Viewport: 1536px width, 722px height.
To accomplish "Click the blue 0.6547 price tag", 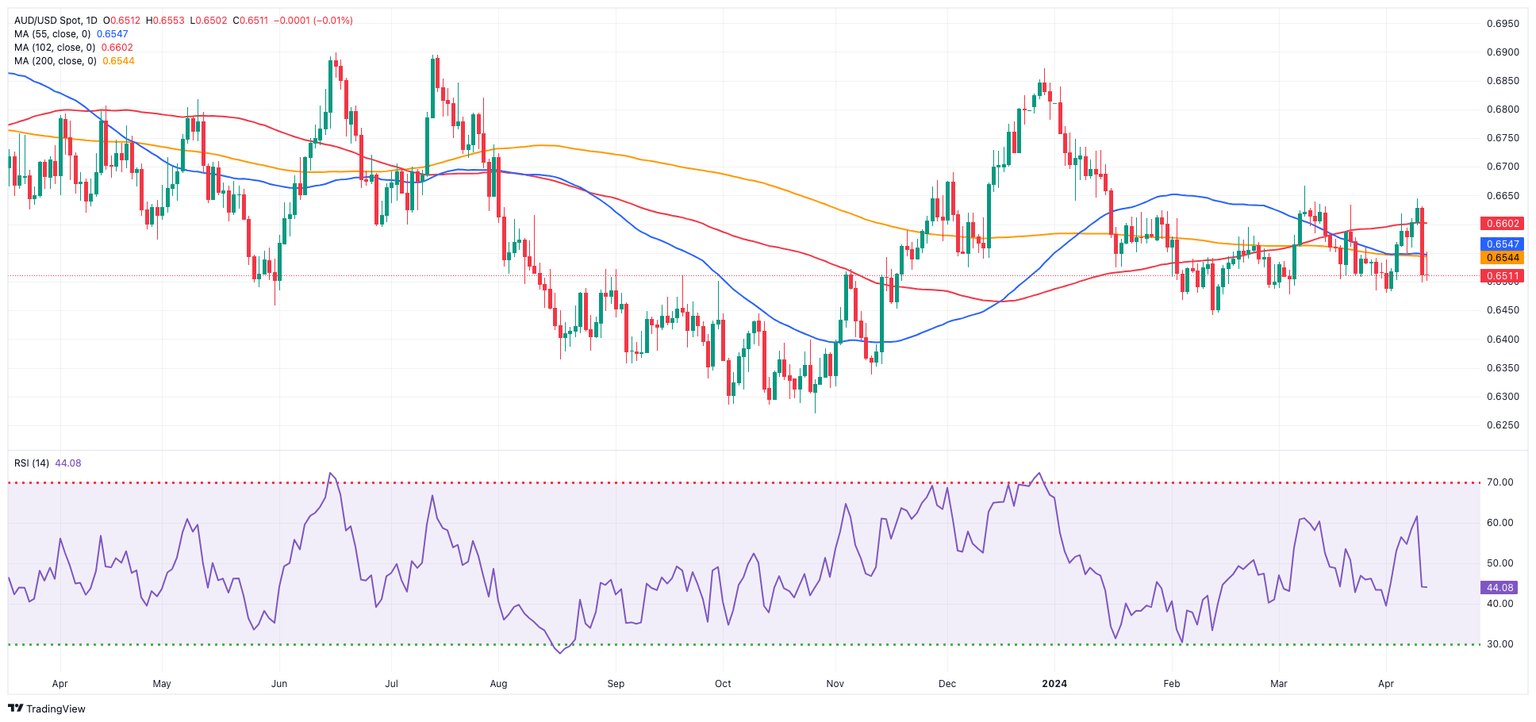I will click(1501, 244).
